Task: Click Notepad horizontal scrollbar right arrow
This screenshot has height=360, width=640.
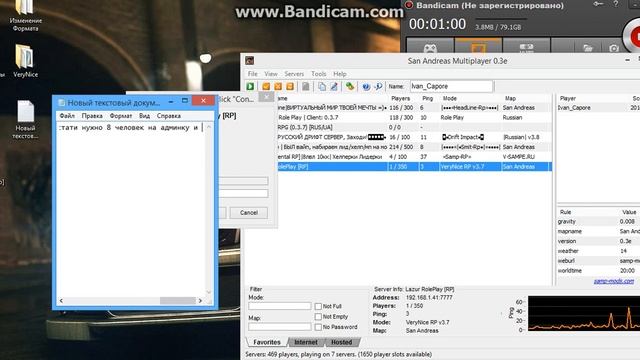Action: coord(200,301)
